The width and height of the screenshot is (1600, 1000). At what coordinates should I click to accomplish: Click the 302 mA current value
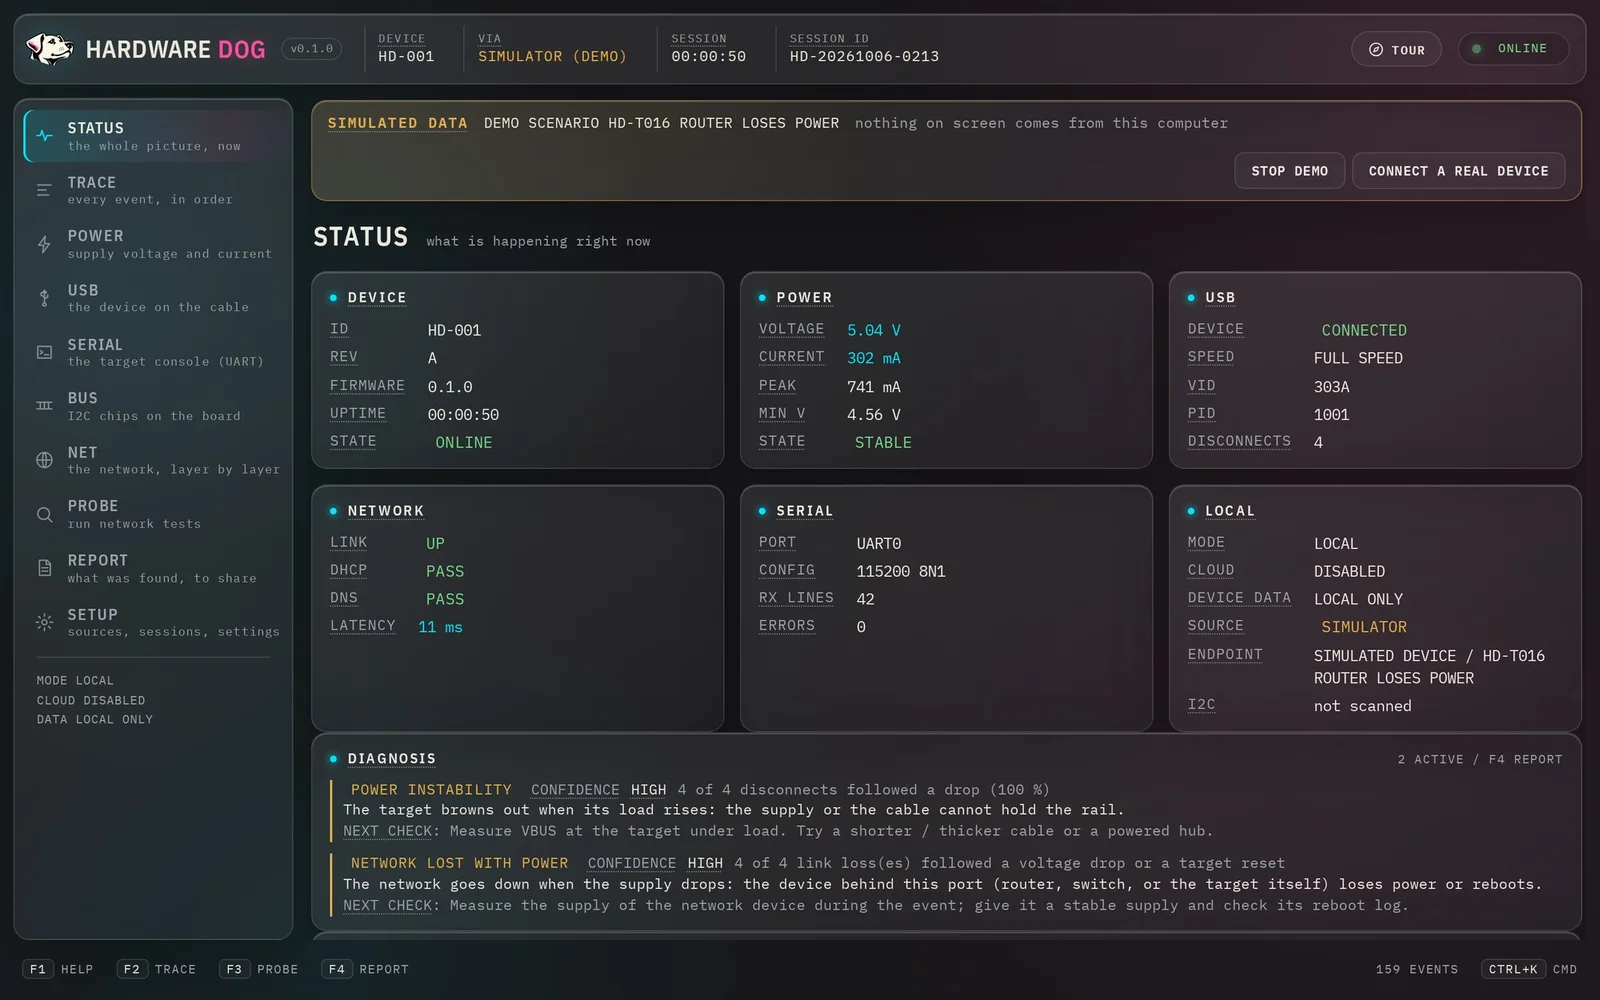874,358
